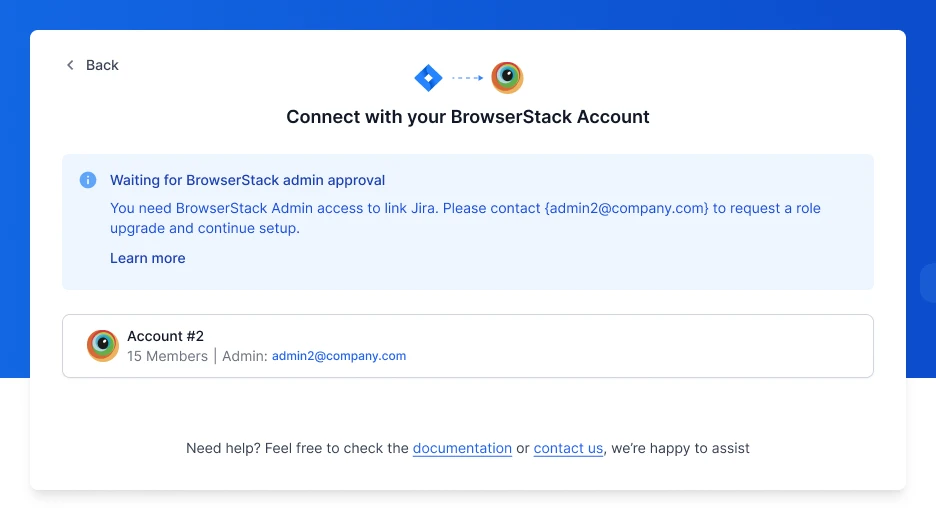Click the Waiting for BrowserStack admin approval heading
The width and height of the screenshot is (936, 520).
click(x=247, y=180)
